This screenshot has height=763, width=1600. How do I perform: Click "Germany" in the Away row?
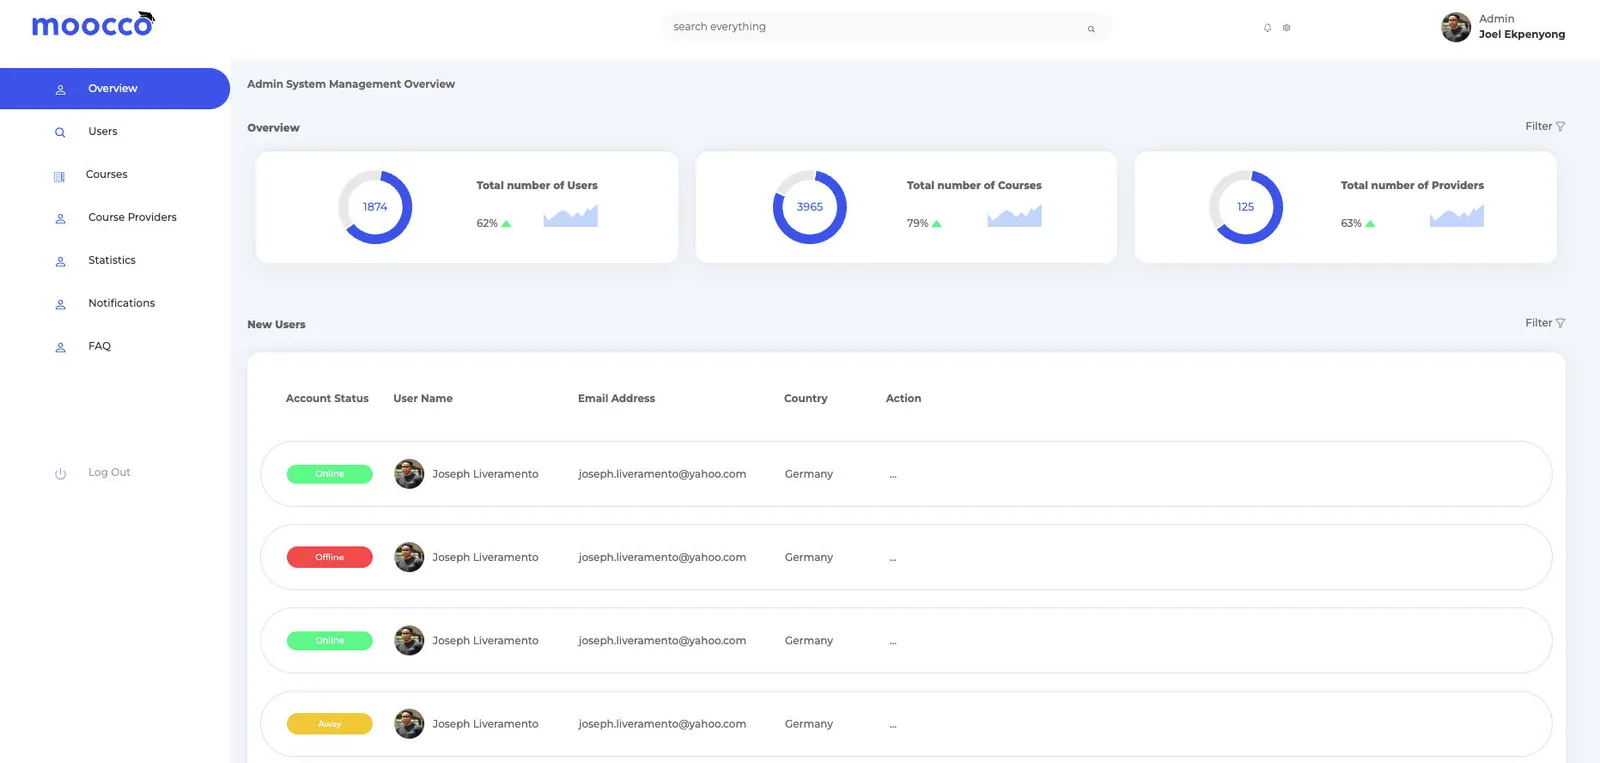[809, 724]
